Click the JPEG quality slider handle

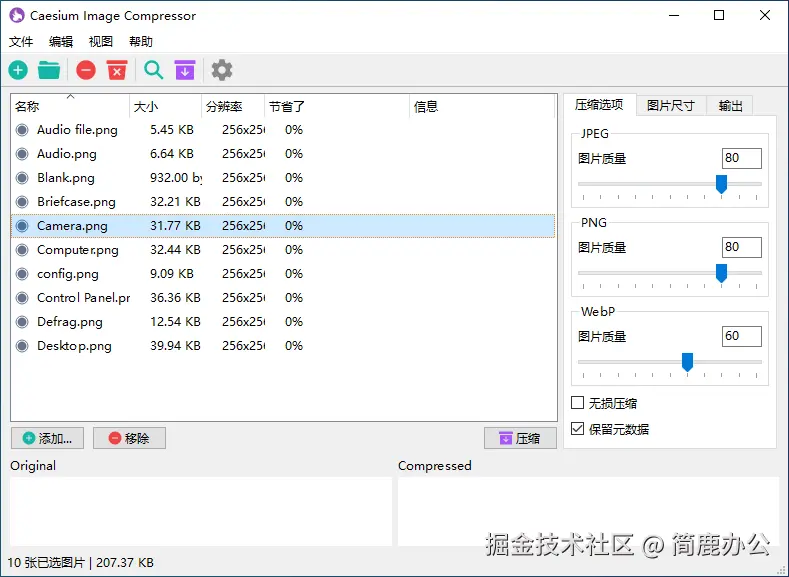click(721, 184)
